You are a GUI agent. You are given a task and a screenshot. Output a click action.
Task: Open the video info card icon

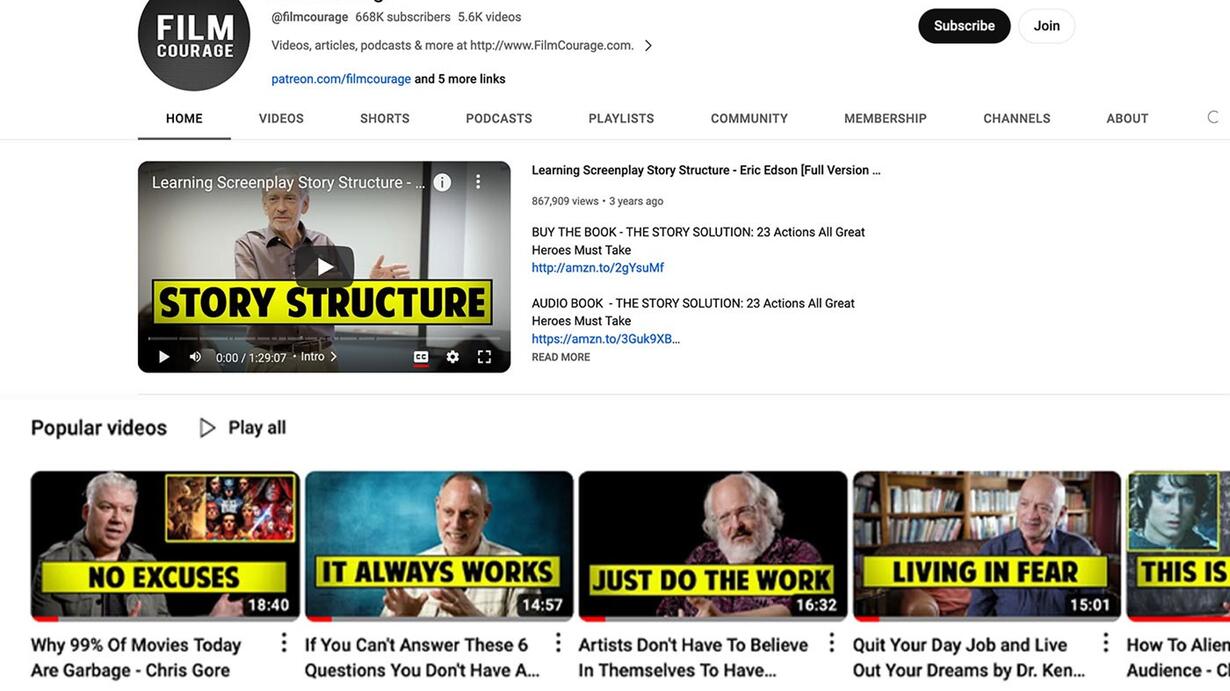[x=442, y=182]
